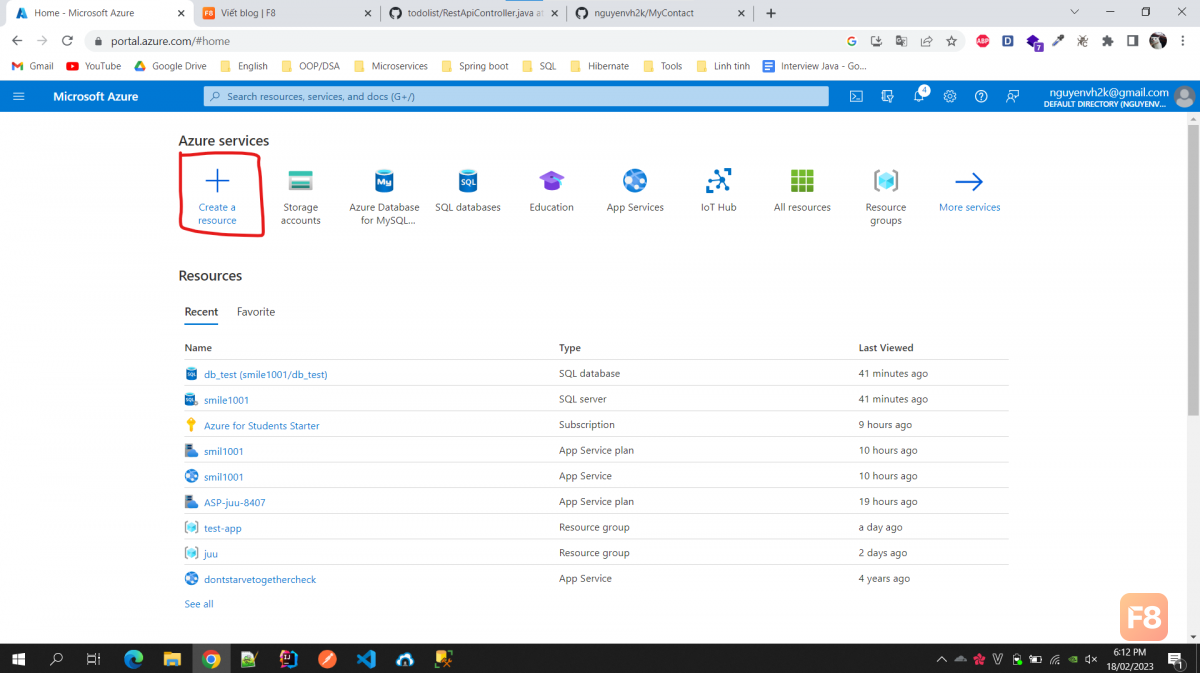
Task: Open IoT Hub service icon
Action: [718, 181]
